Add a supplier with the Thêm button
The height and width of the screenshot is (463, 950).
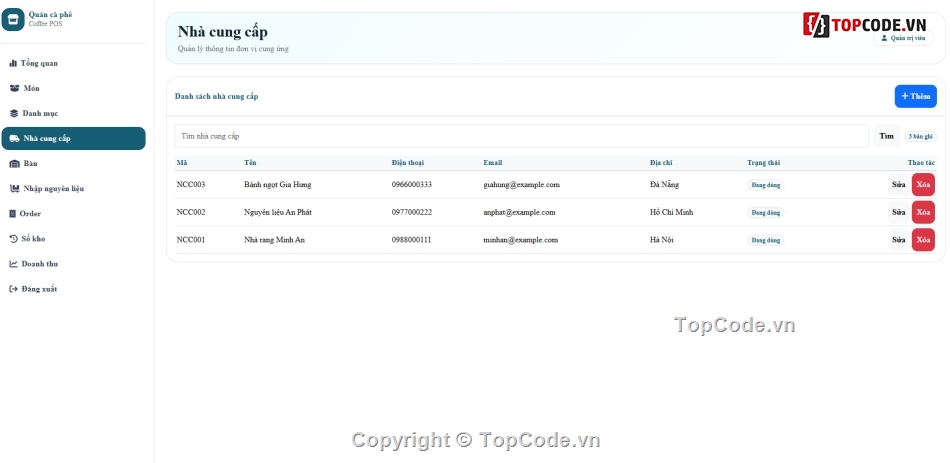coord(915,96)
